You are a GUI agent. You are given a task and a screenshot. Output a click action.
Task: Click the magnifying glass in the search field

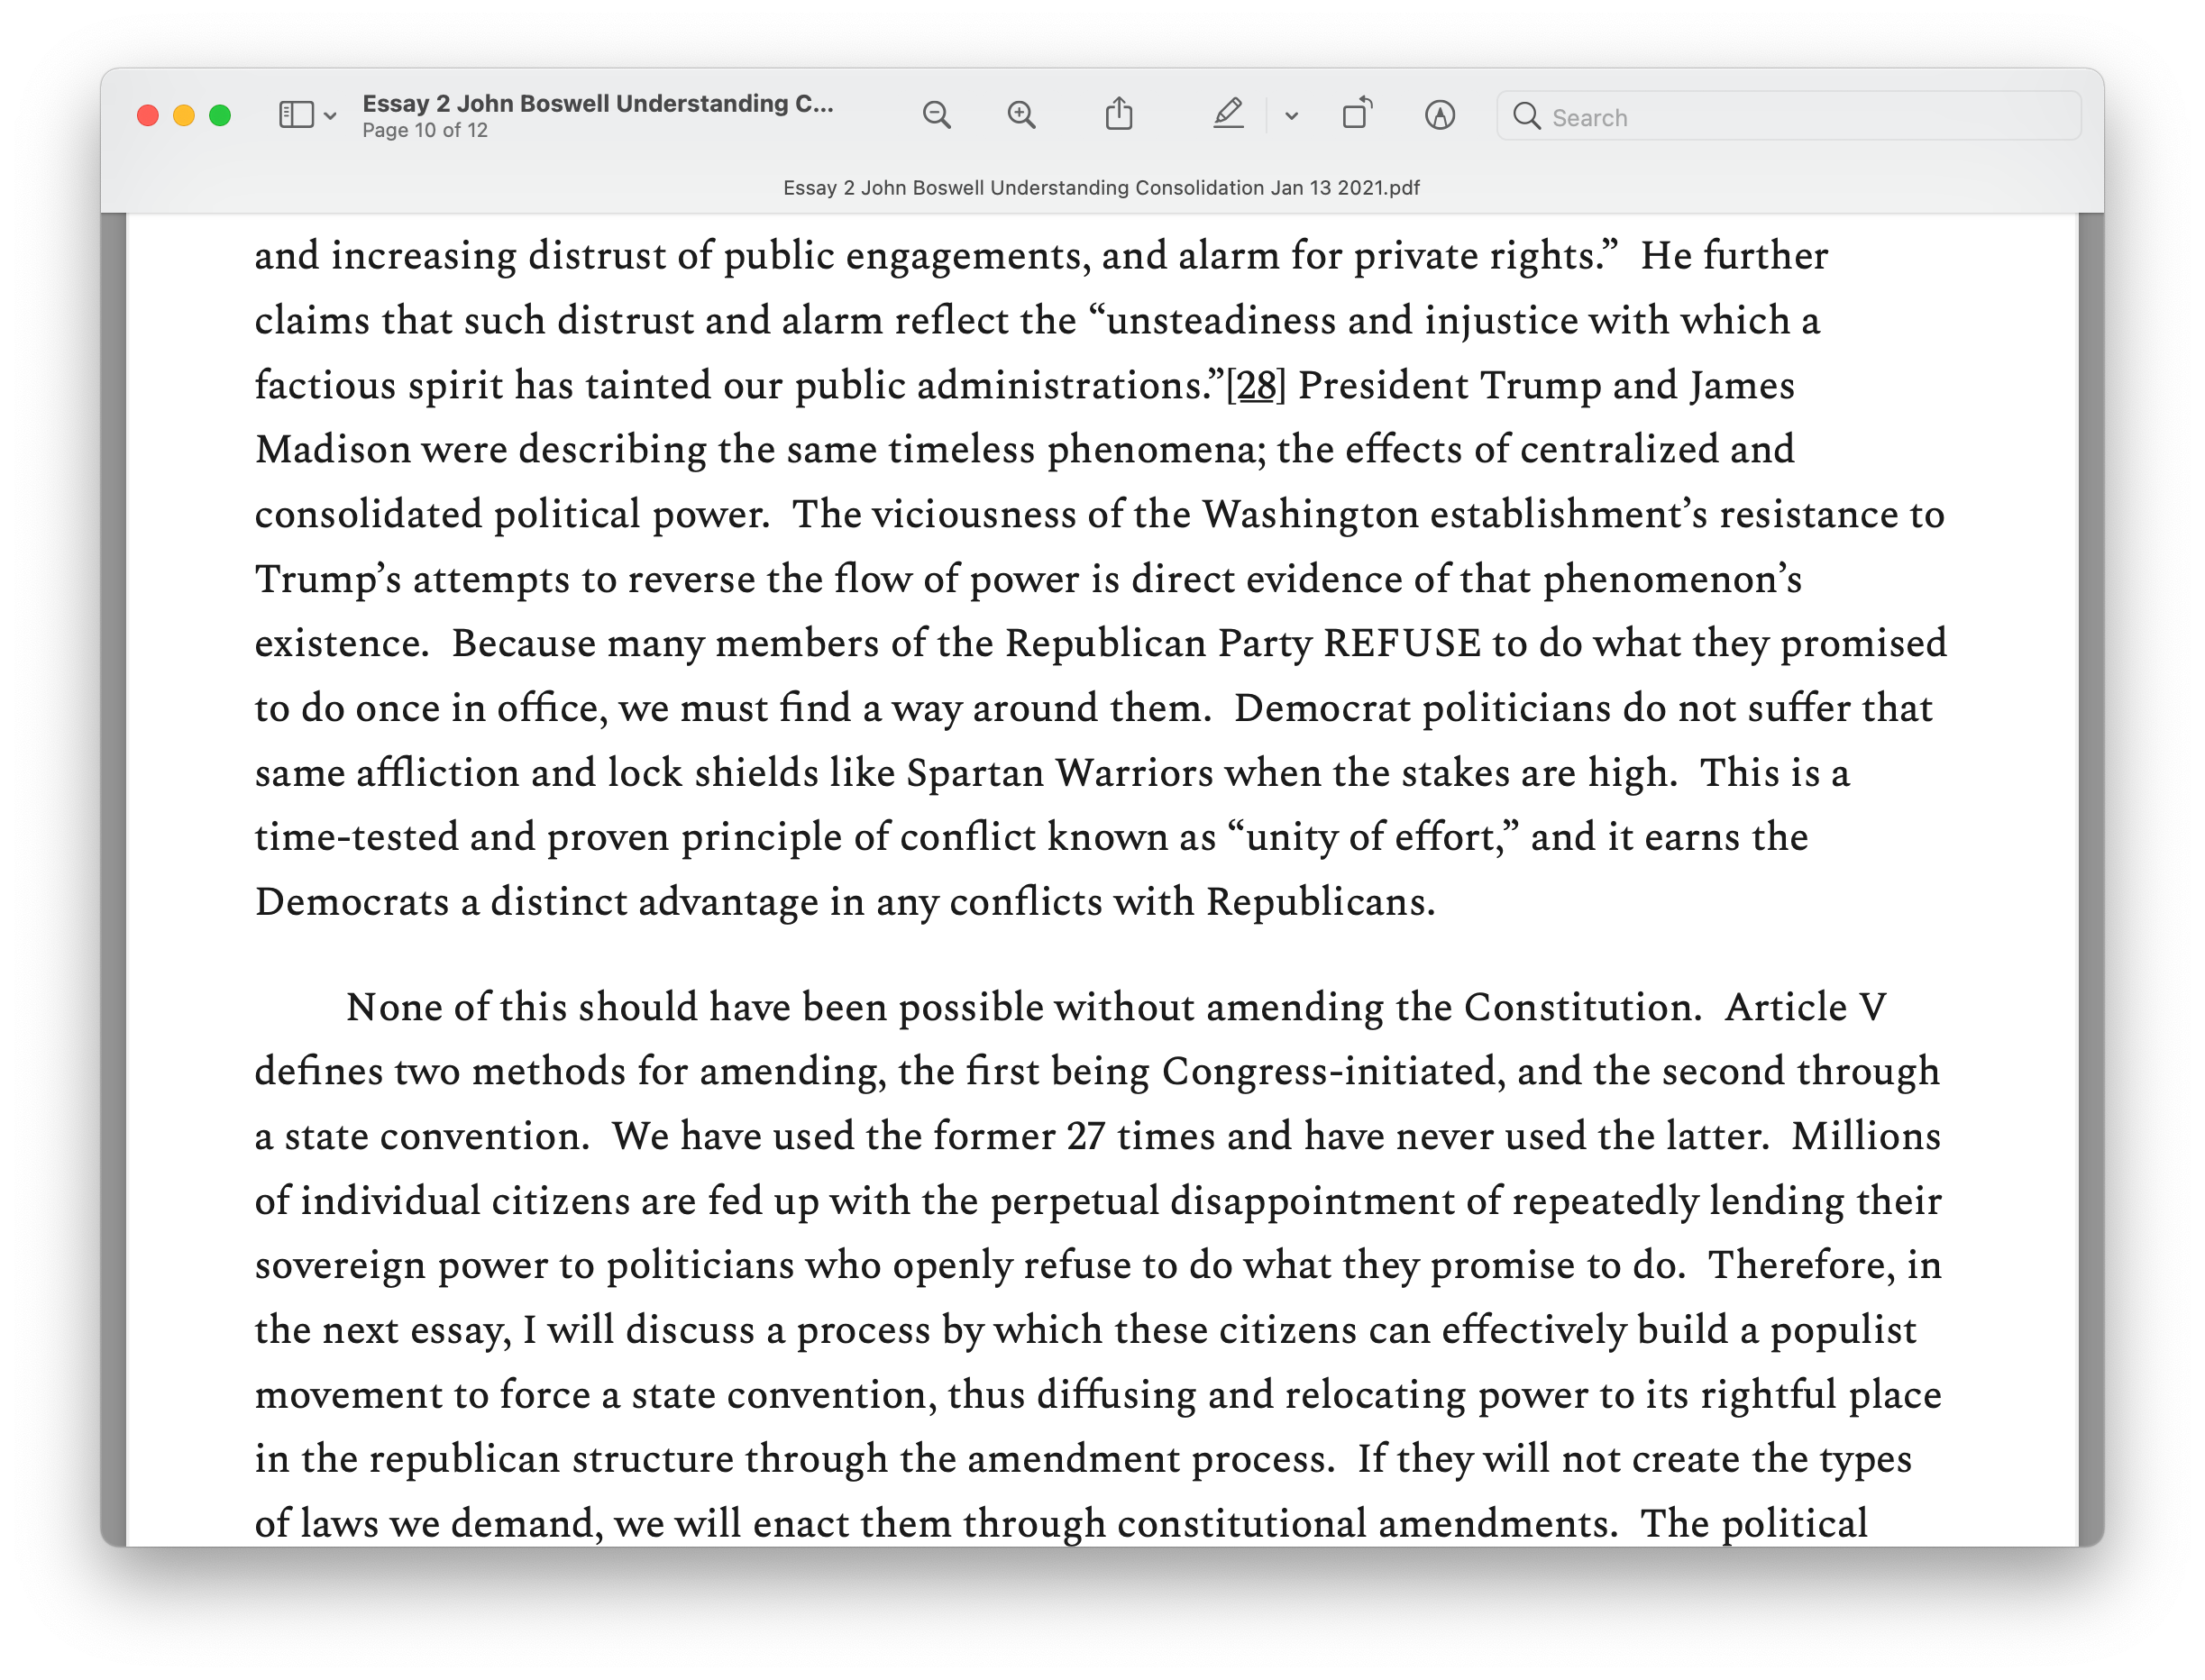(x=1526, y=116)
